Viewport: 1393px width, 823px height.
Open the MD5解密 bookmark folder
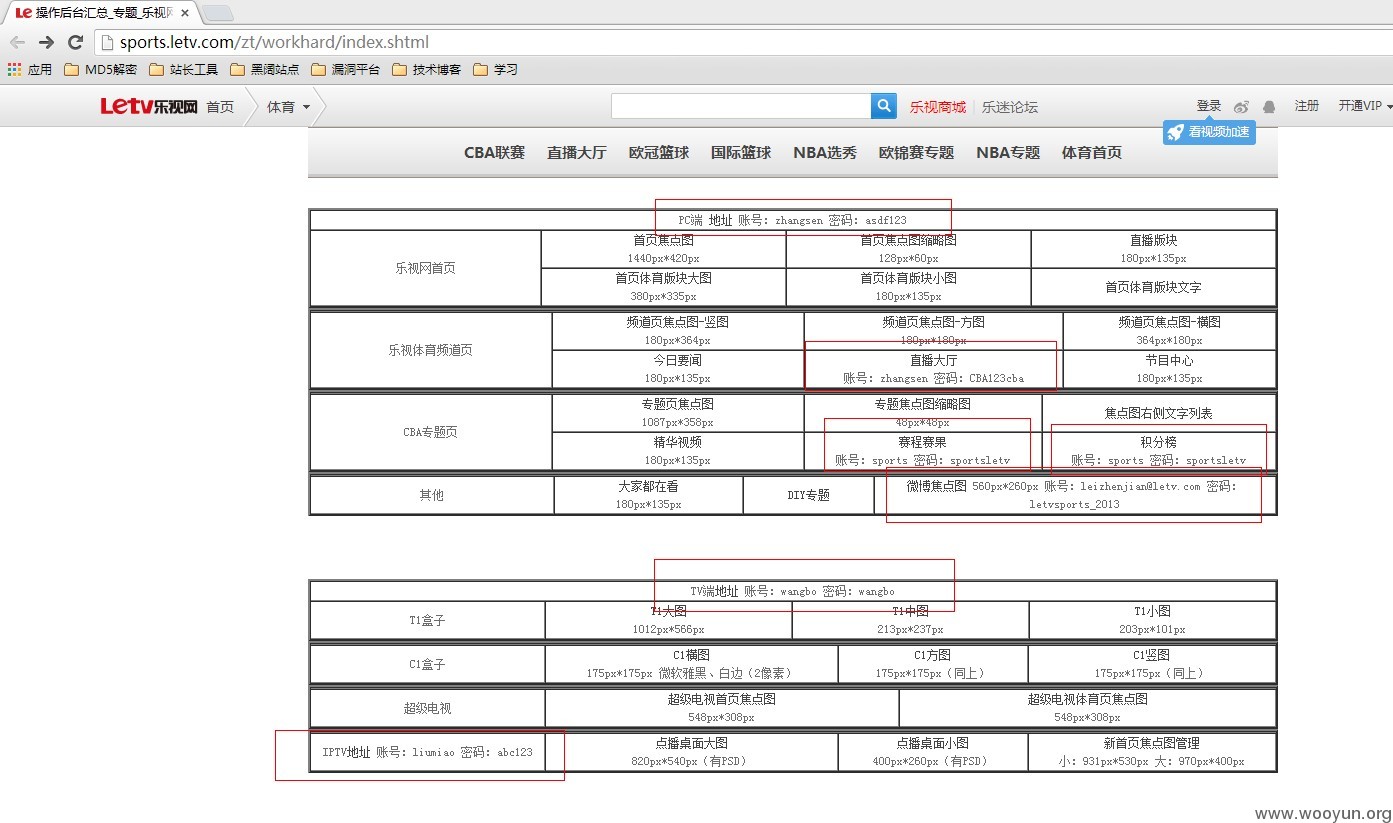[100, 69]
